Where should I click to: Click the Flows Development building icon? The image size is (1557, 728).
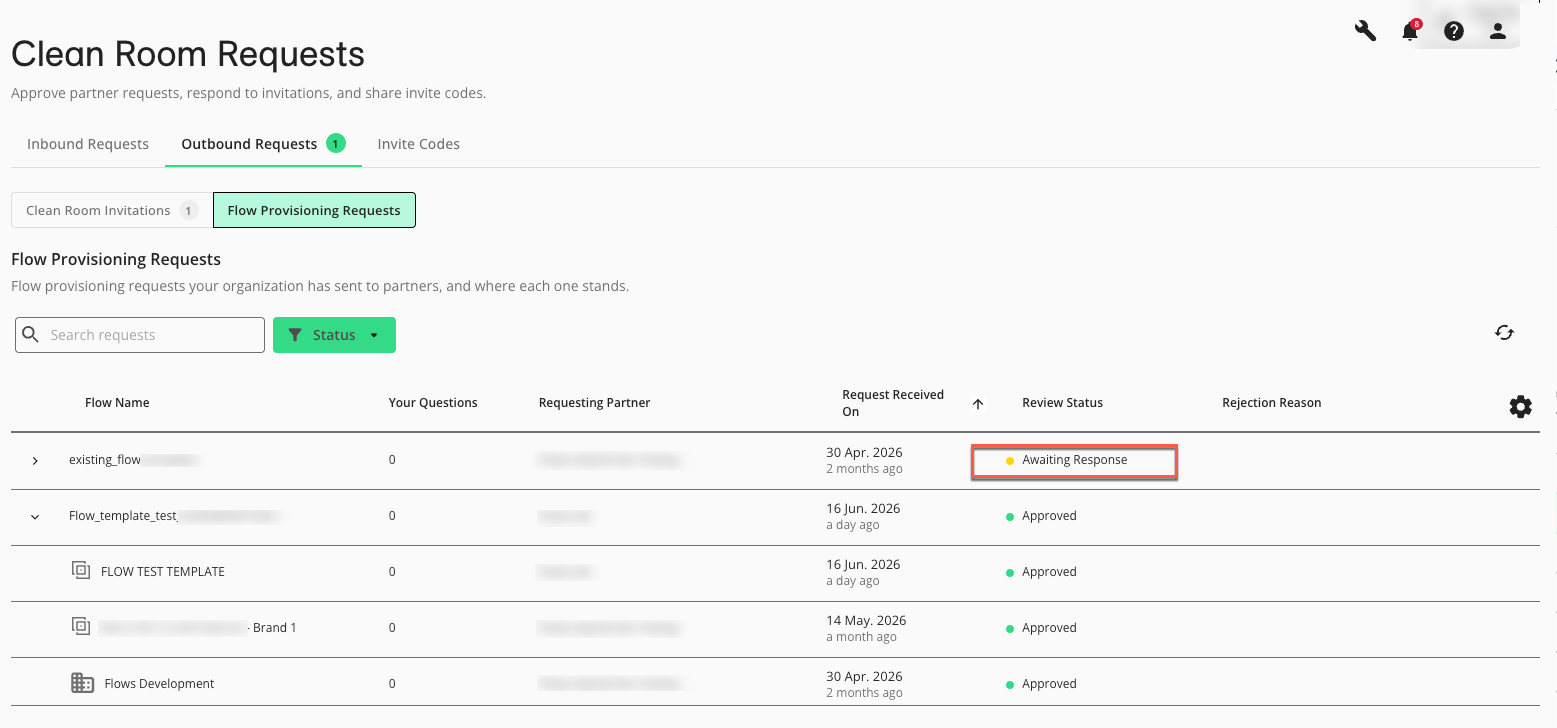[x=83, y=683]
